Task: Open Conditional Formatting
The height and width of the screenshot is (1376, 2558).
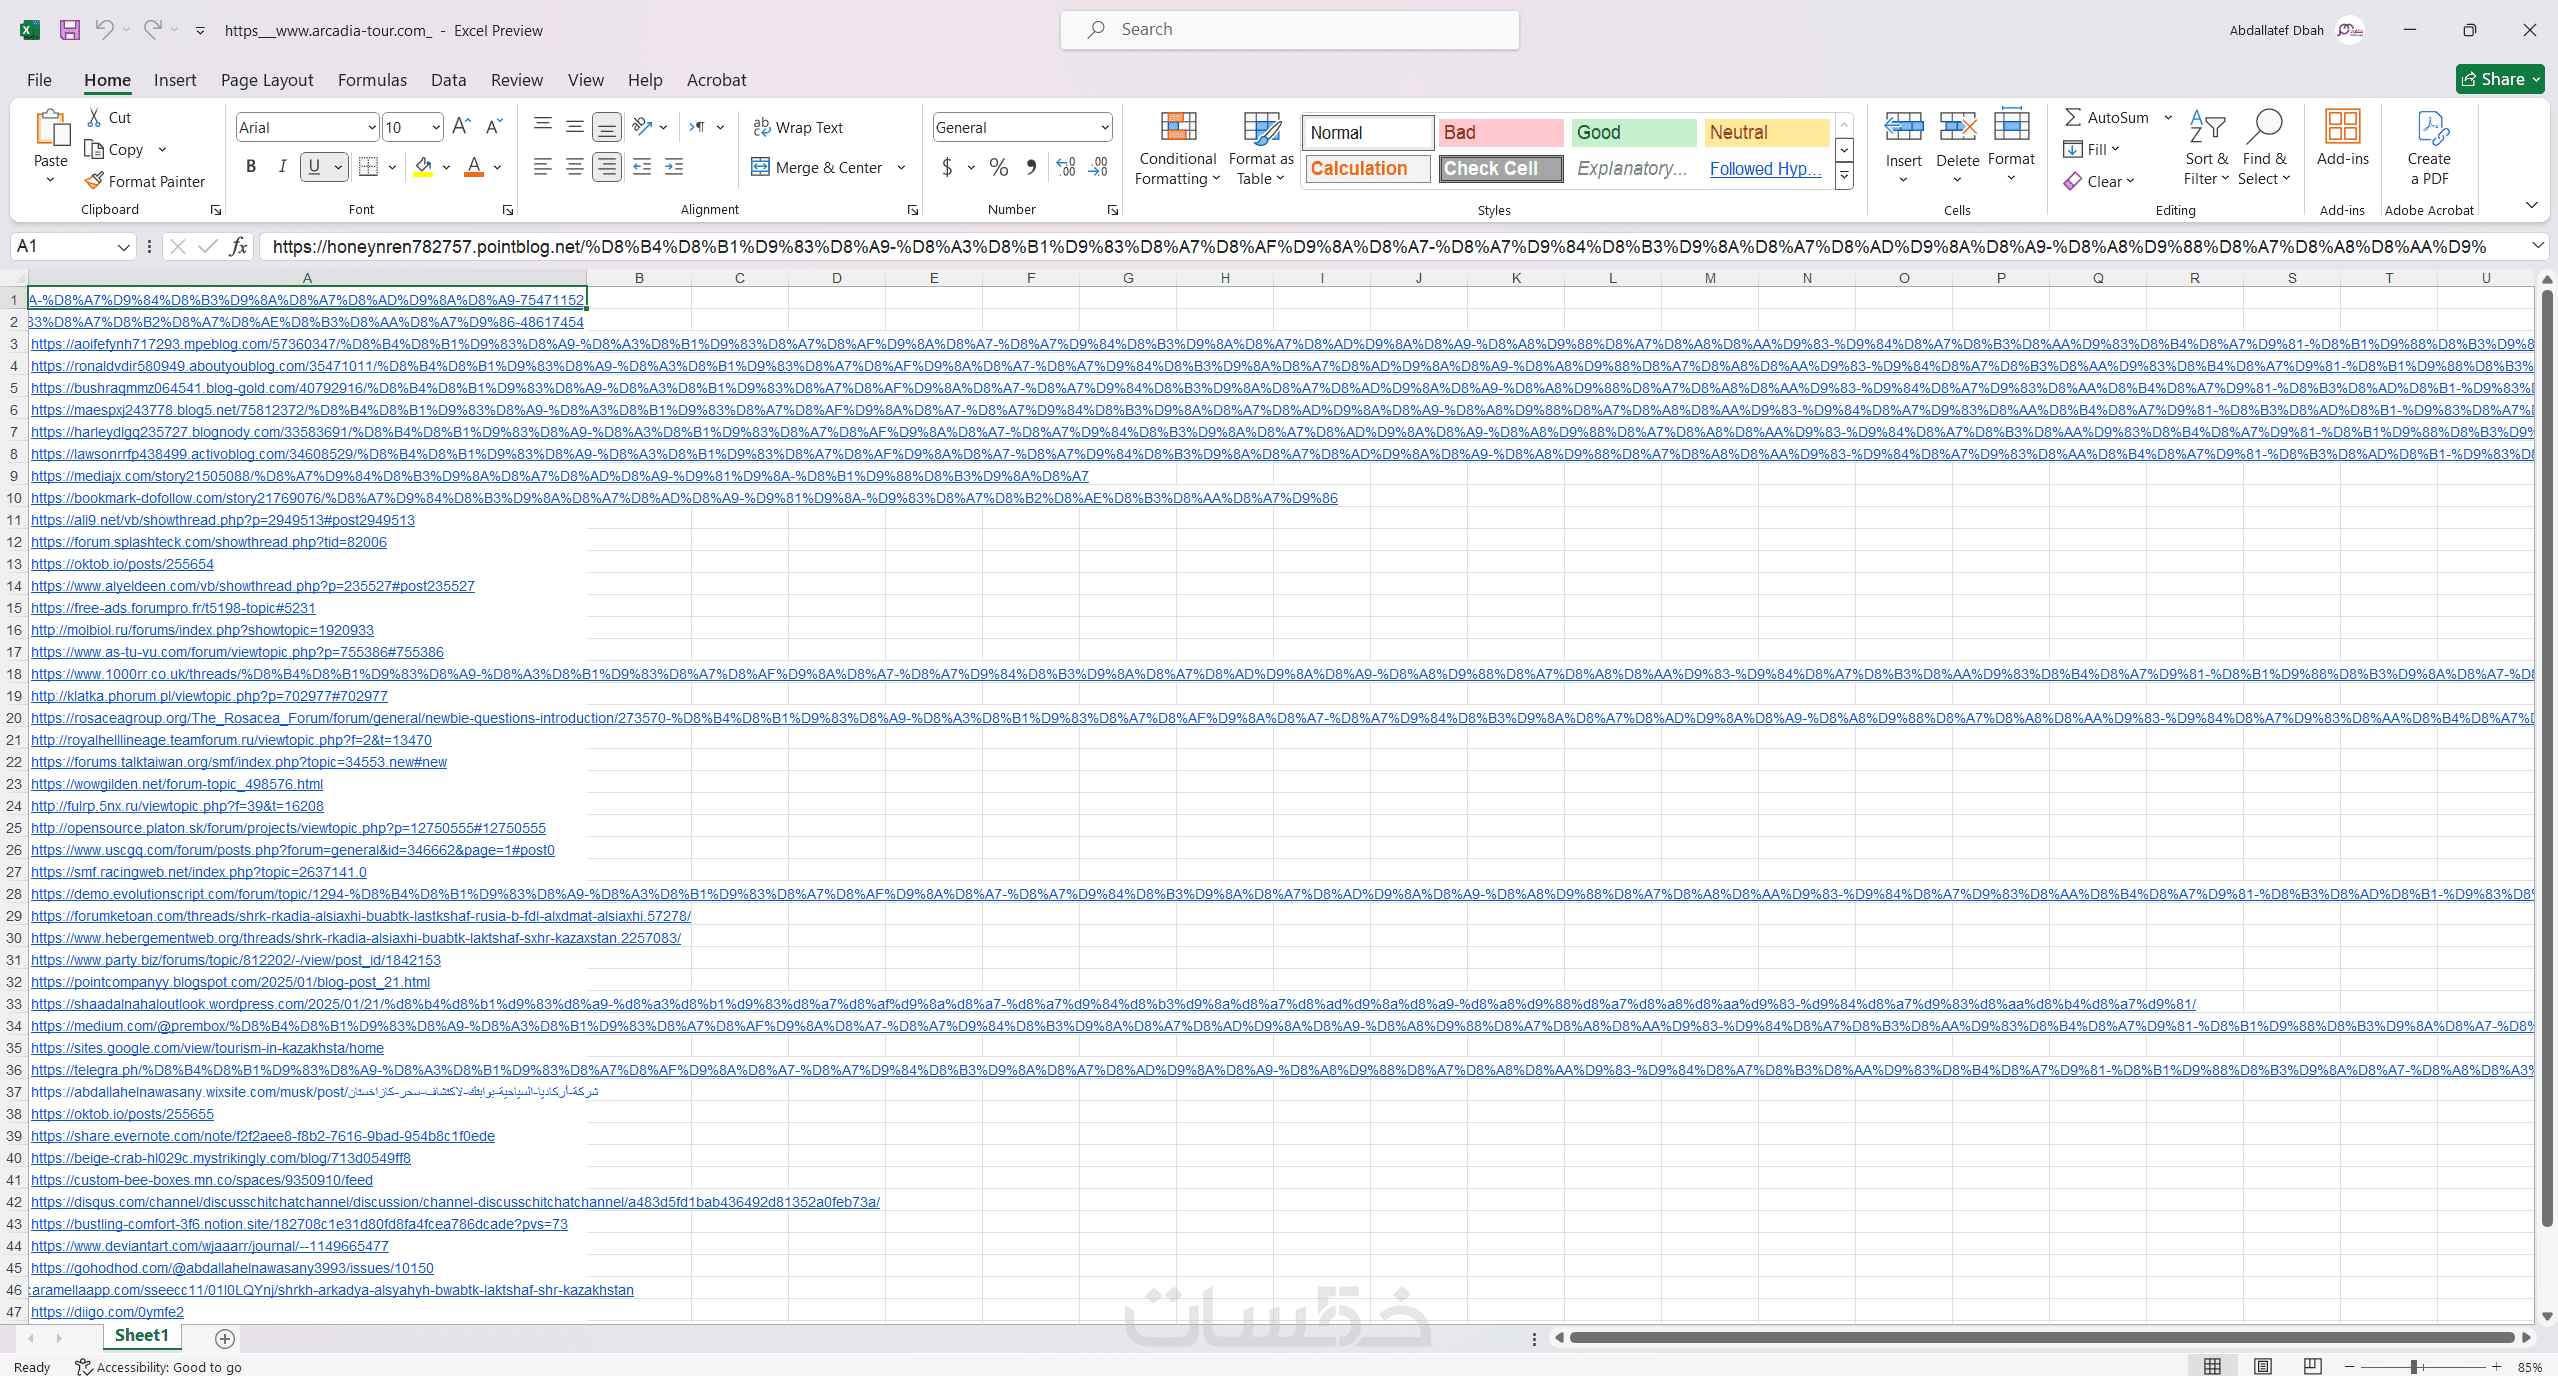Action: click(1177, 148)
